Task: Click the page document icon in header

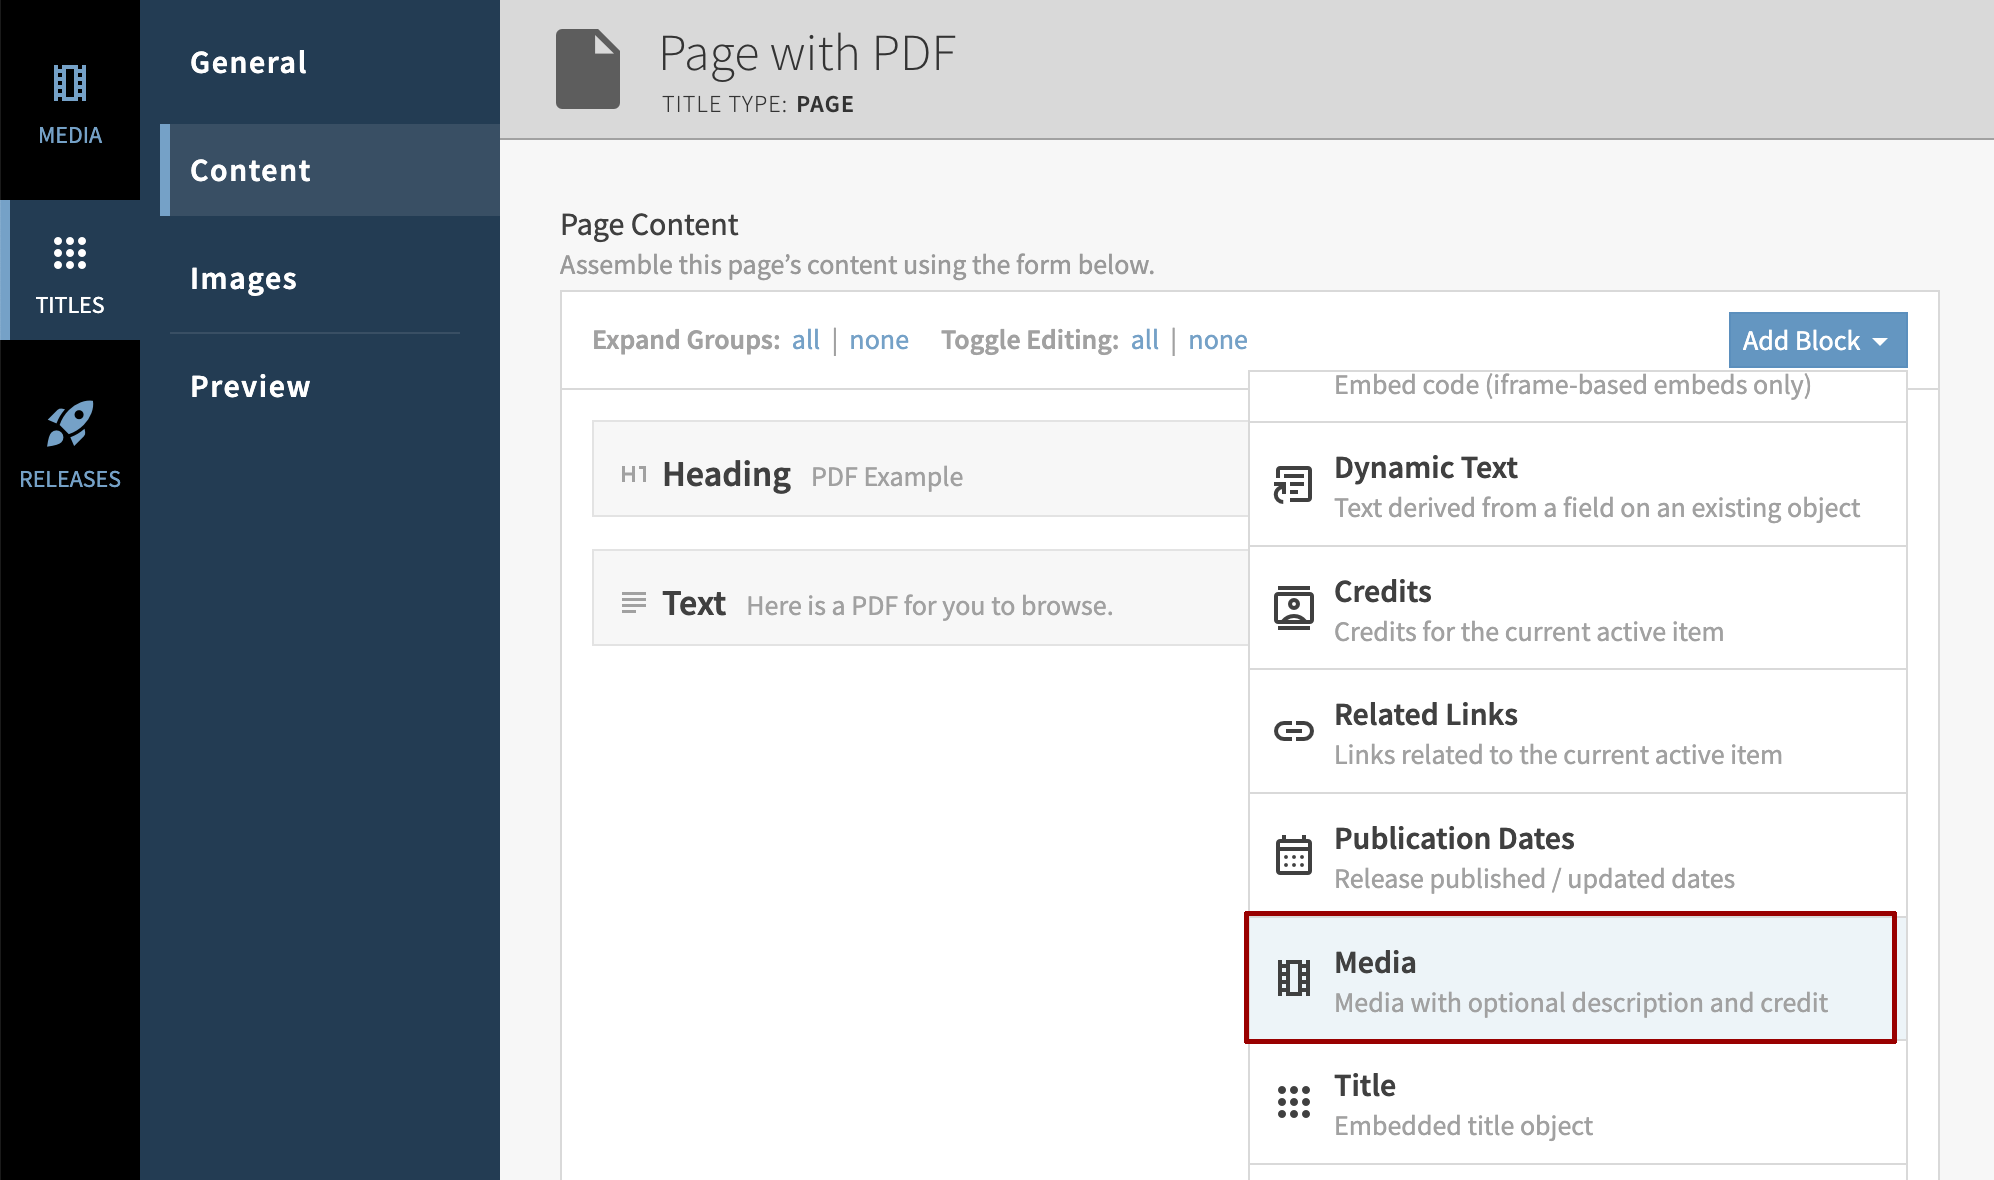Action: pyautogui.click(x=588, y=69)
